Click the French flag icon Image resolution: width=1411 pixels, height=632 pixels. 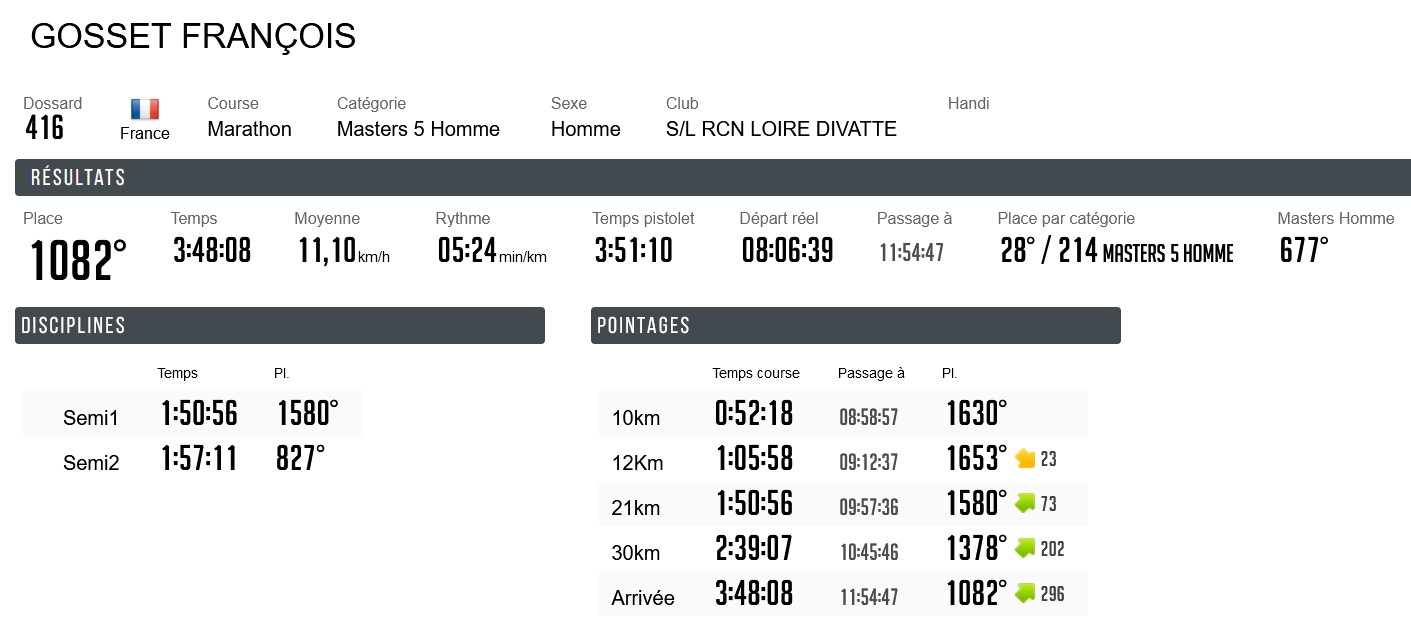tap(144, 109)
